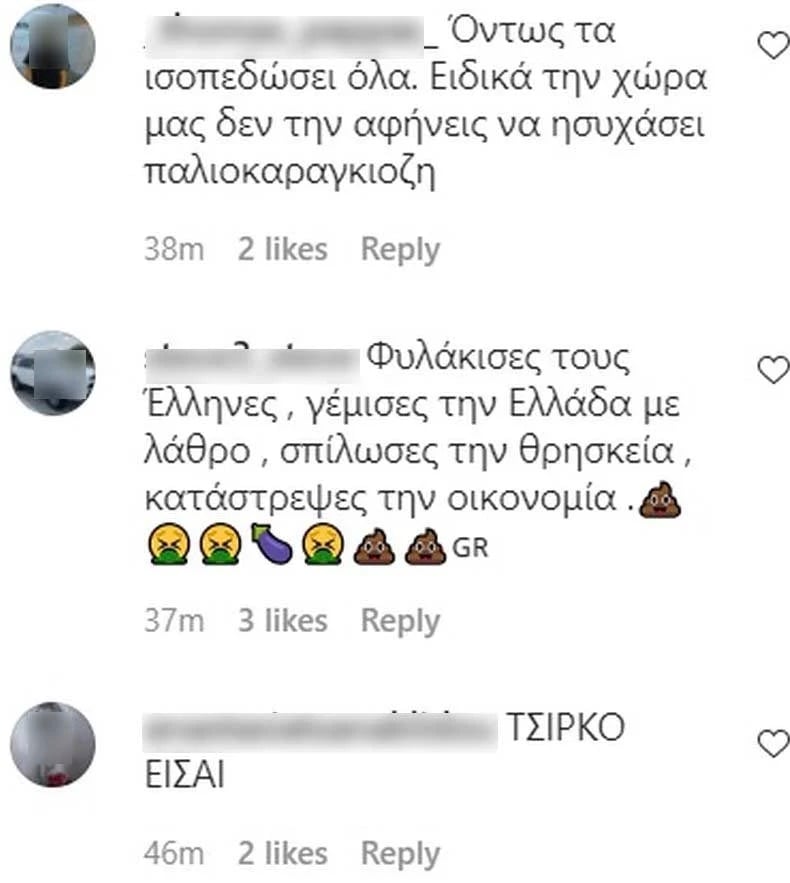Open avatar next to Φυλάκισες τους comment
This screenshot has height=883, width=790.
tap(53, 373)
